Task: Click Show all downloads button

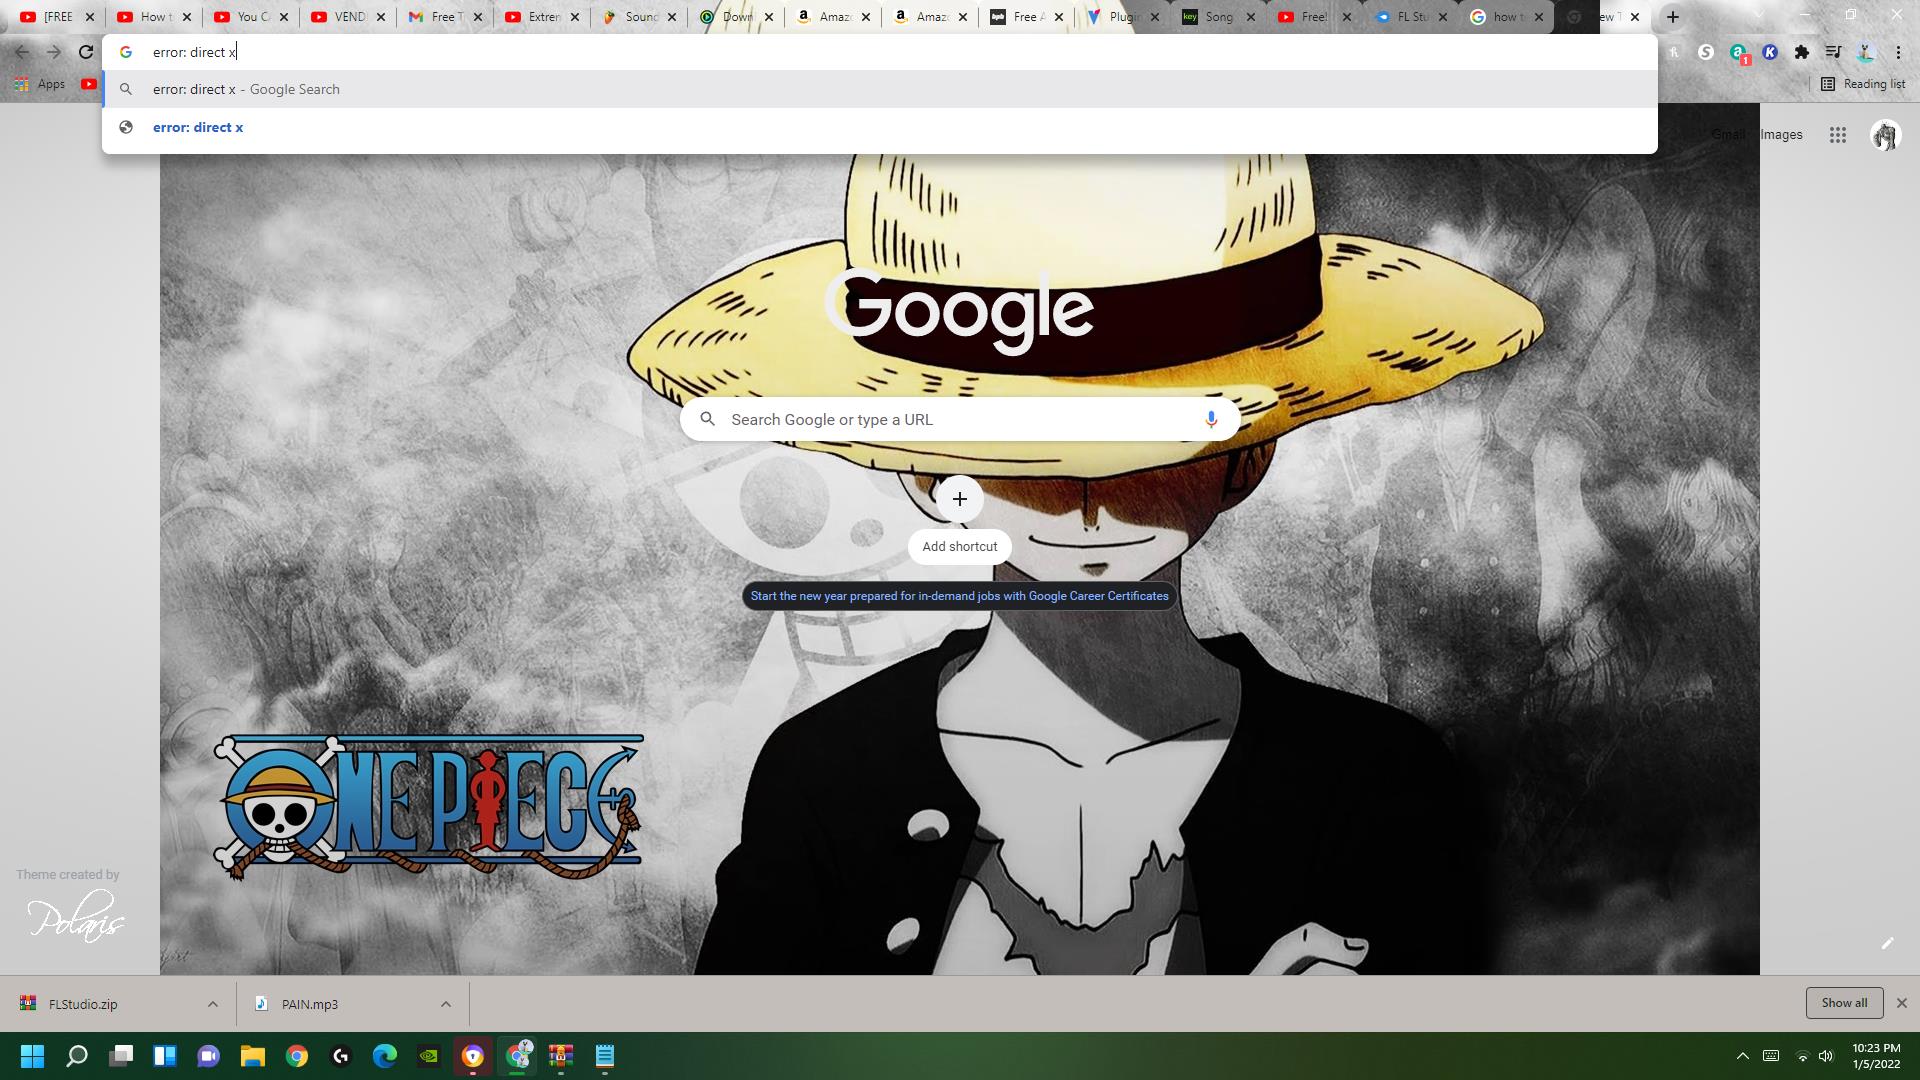Action: pyautogui.click(x=1843, y=1003)
